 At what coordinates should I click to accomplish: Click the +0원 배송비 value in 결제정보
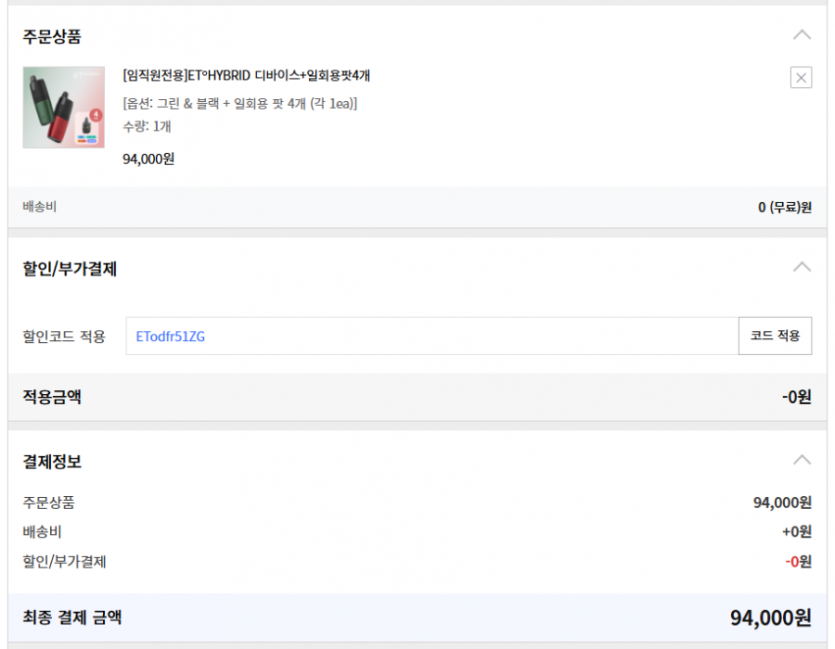(x=796, y=532)
